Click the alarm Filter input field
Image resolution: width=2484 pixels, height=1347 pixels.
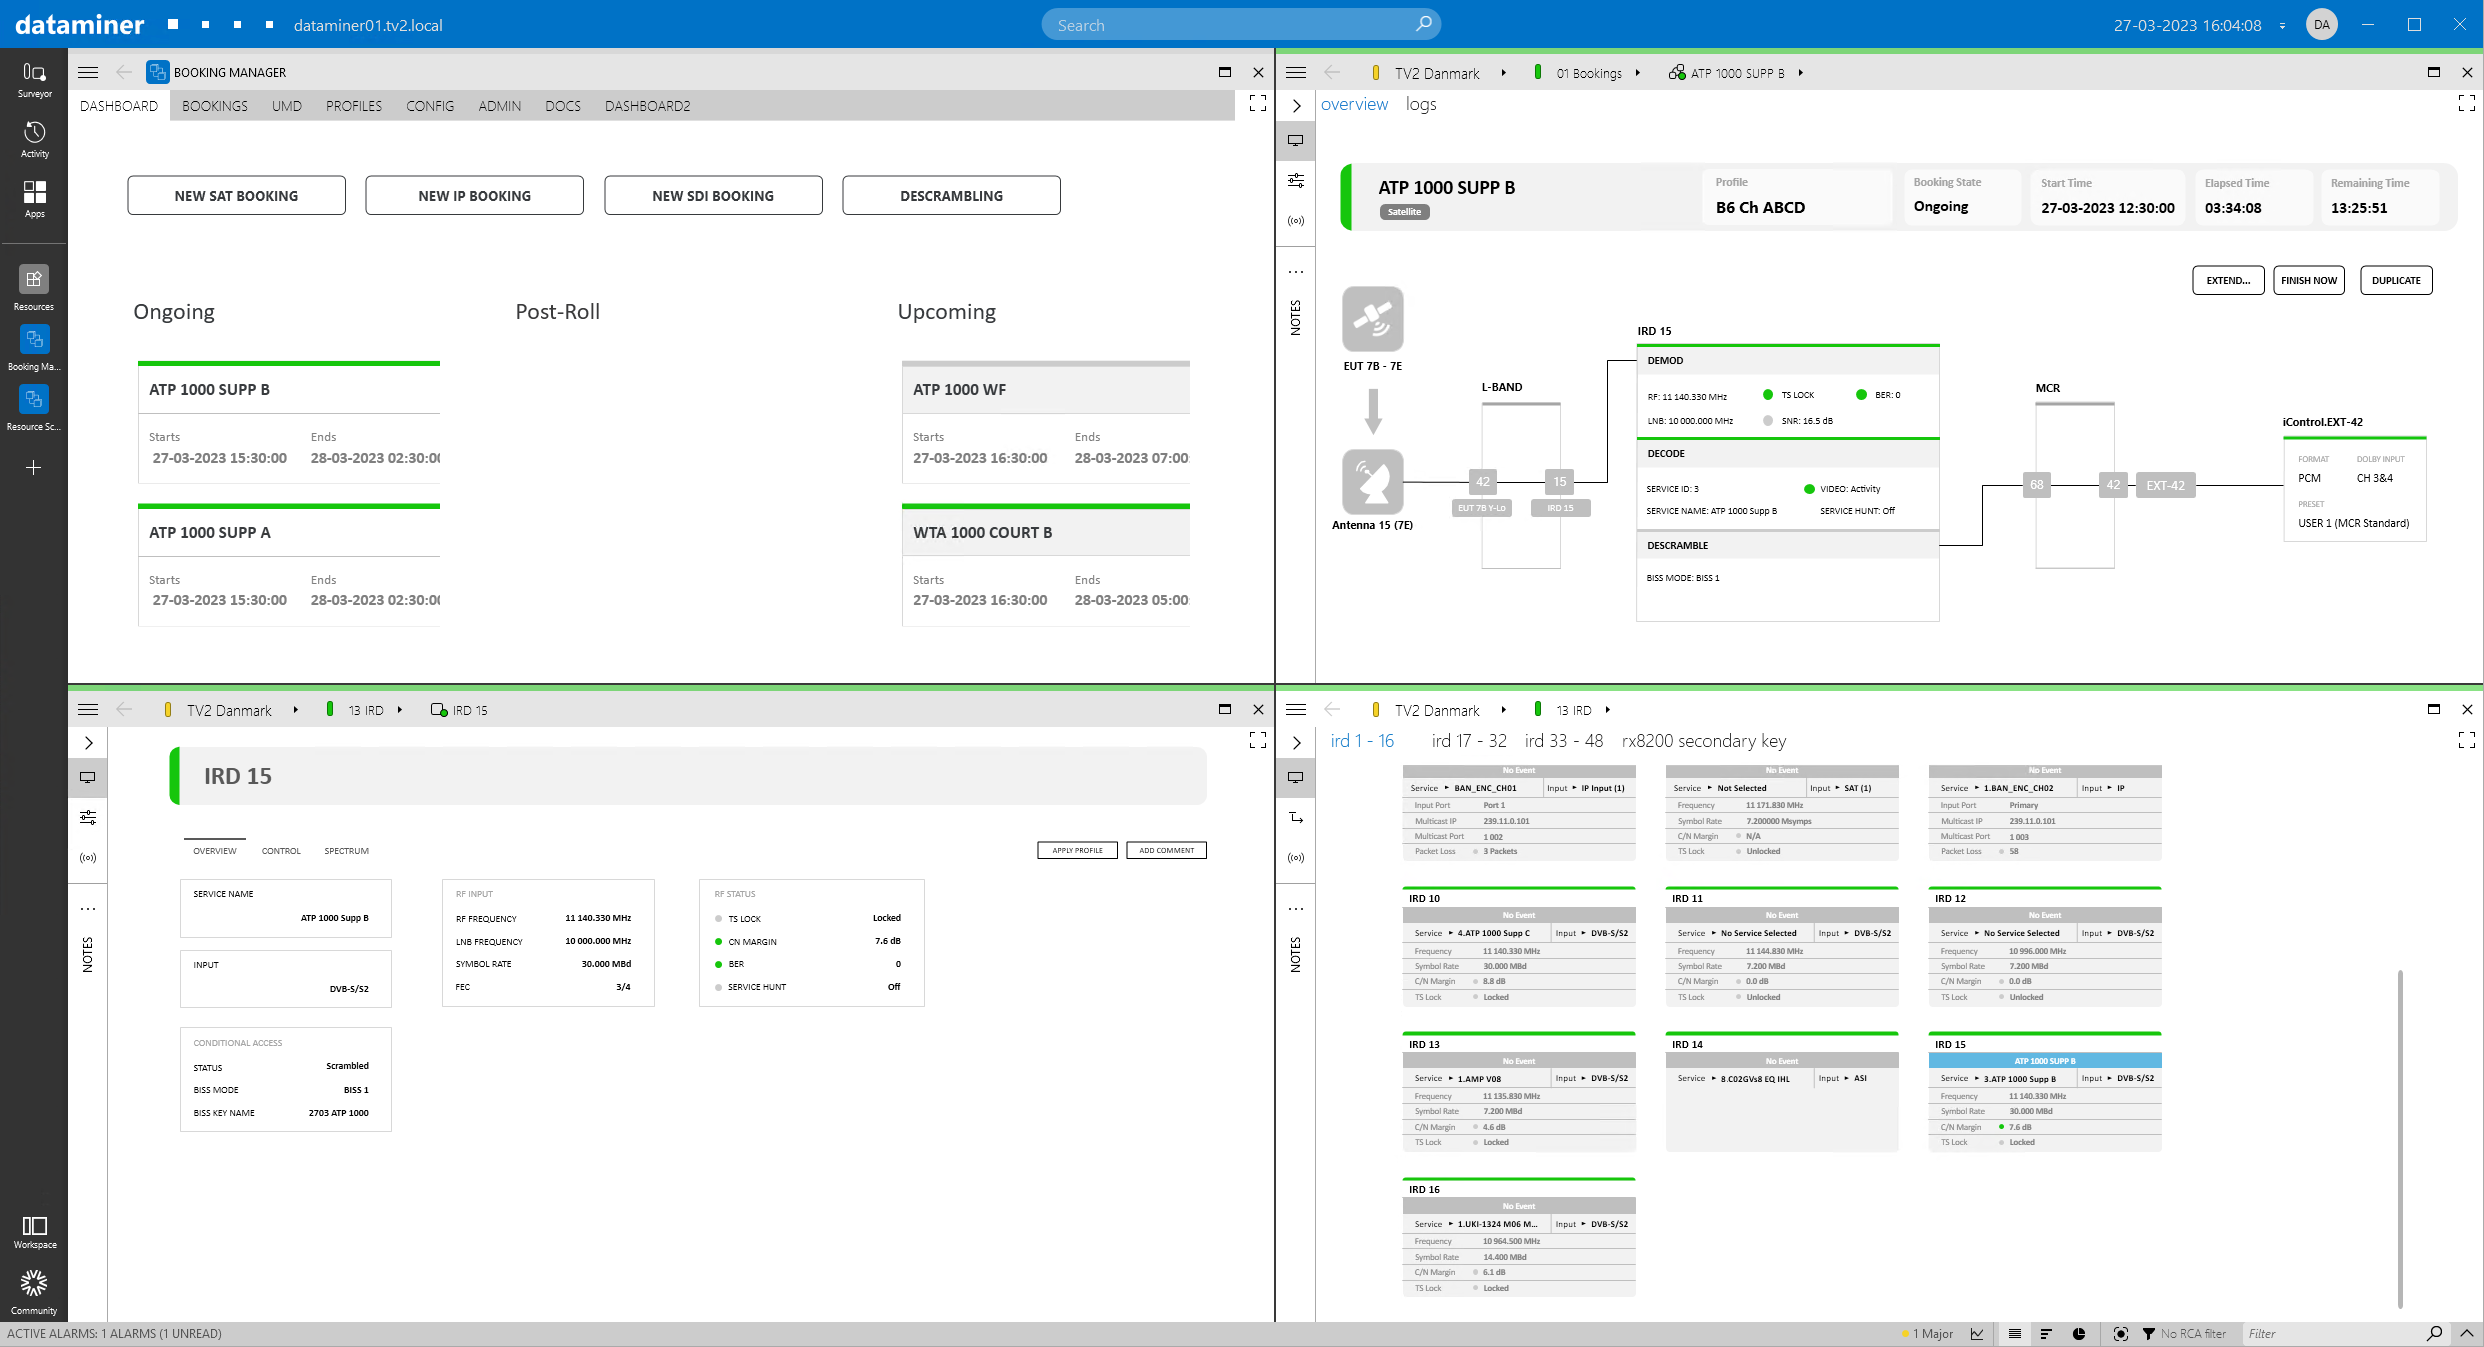[2333, 1334]
